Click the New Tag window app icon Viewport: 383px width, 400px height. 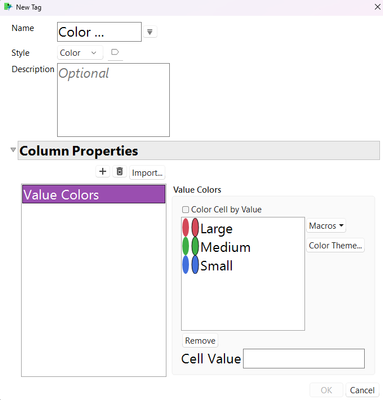tap(8, 7)
